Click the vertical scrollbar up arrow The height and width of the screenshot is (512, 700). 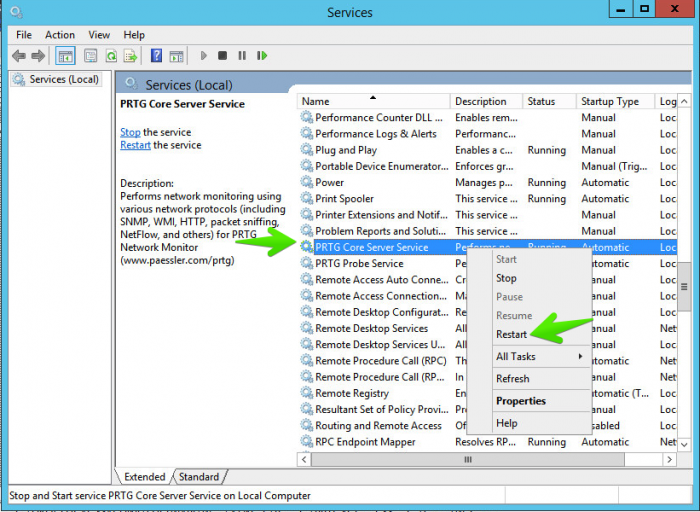684,102
